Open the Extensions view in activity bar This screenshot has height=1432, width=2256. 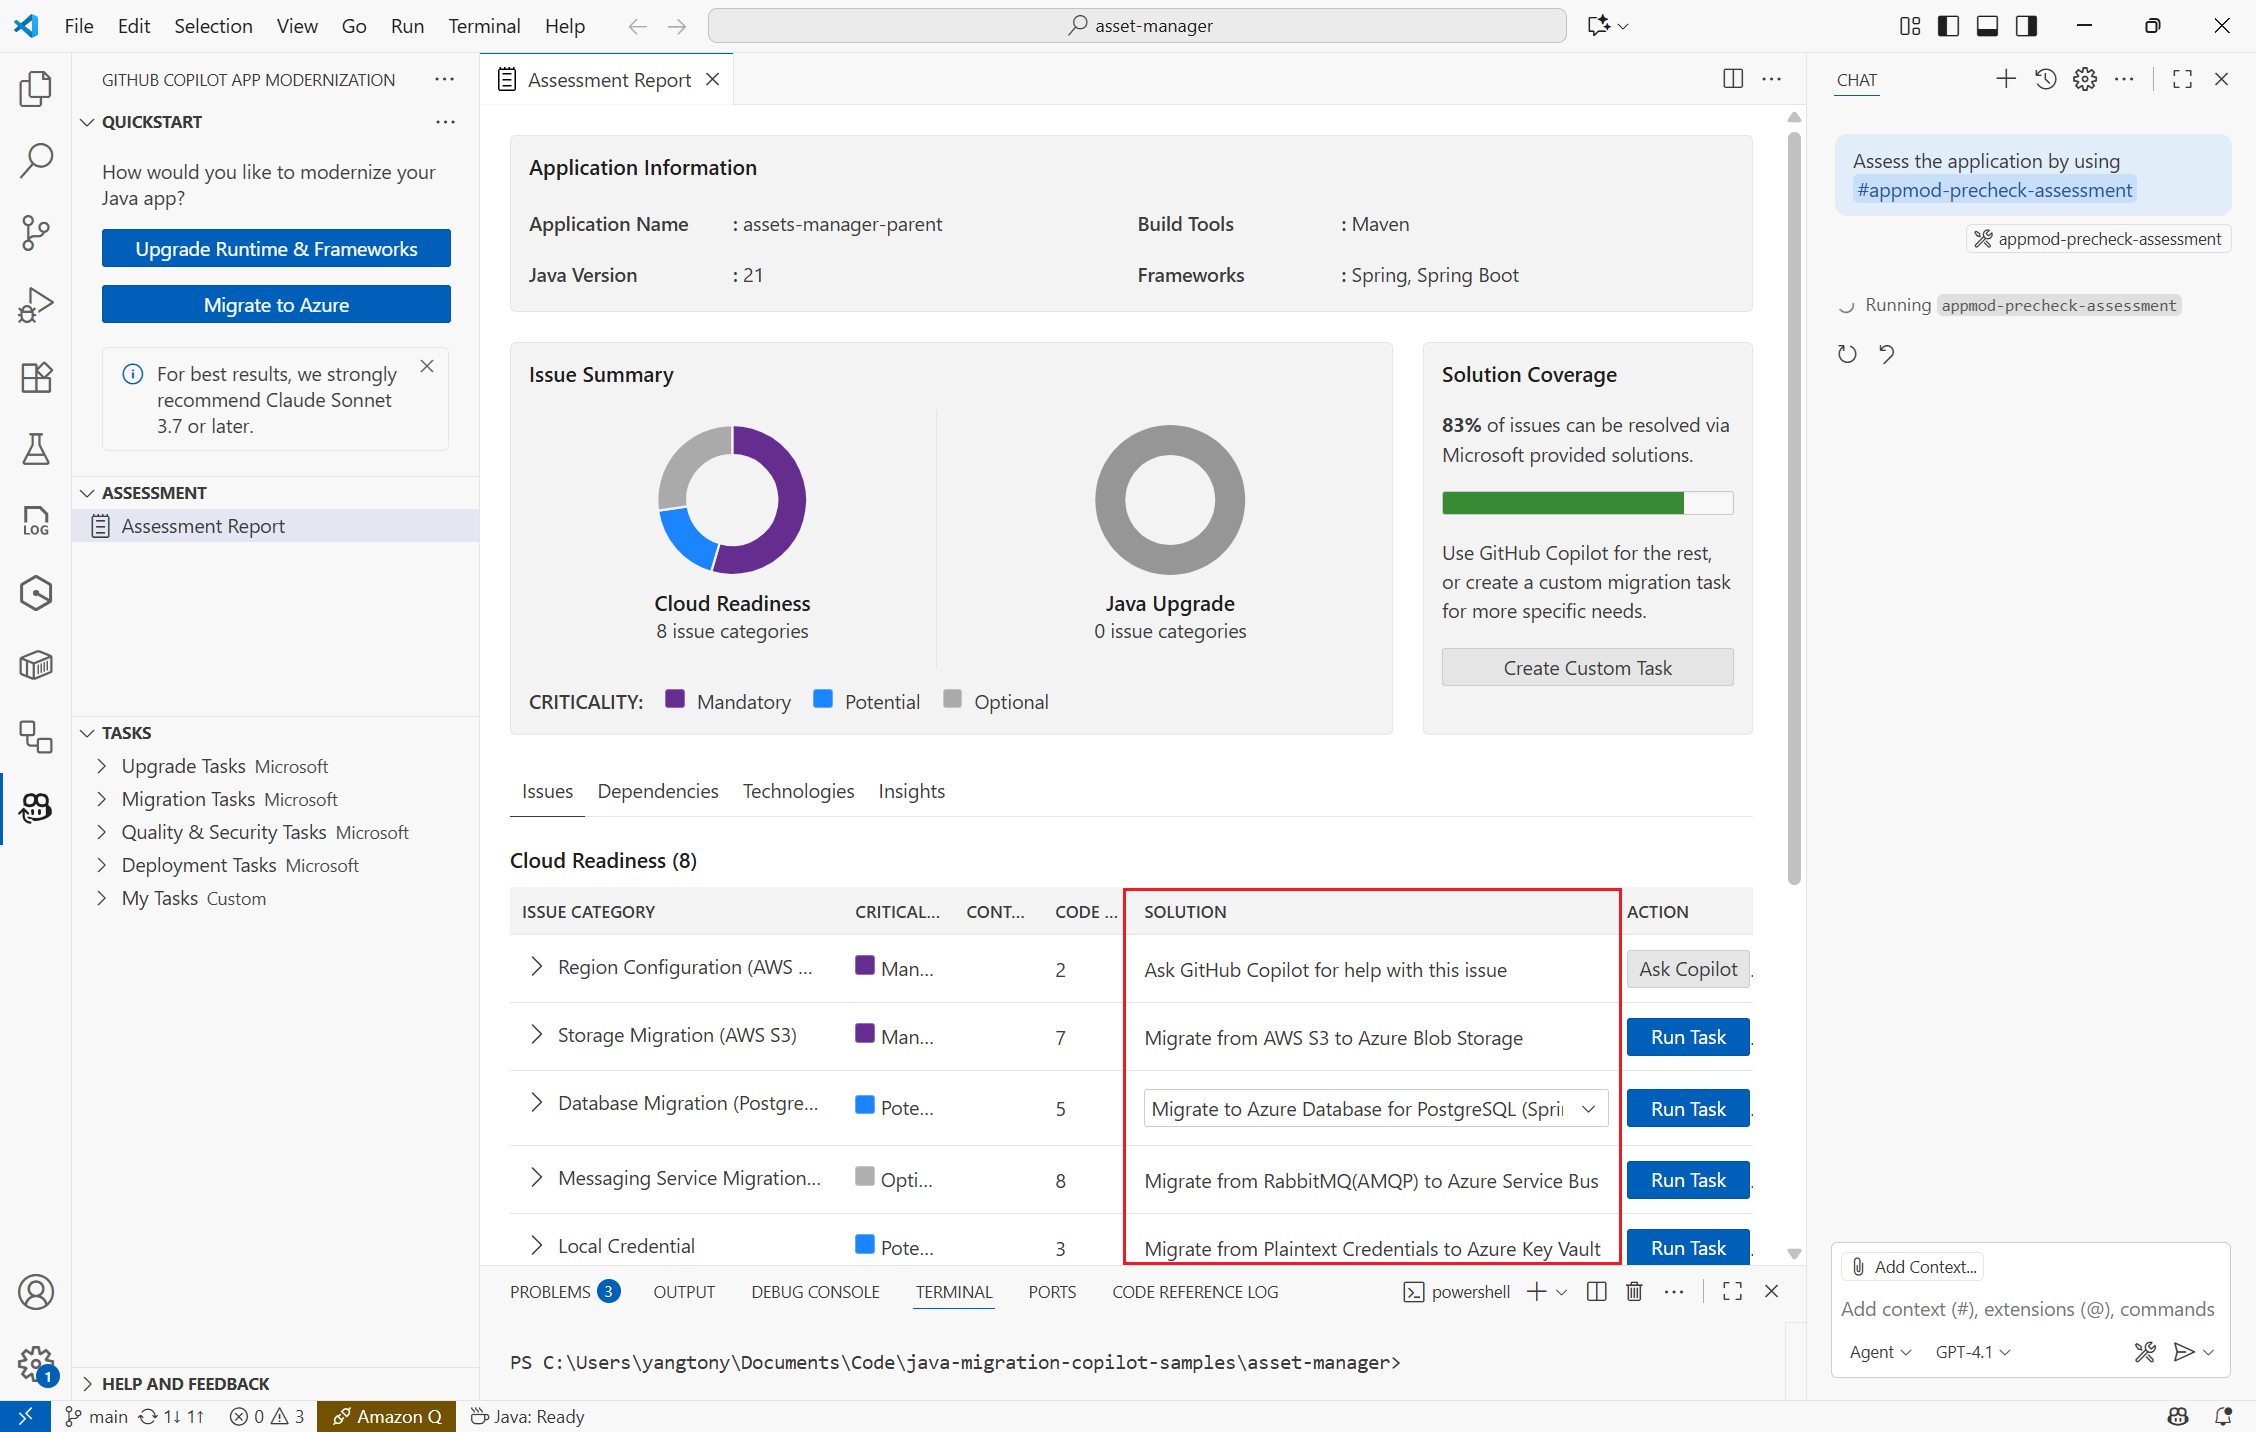tap(36, 377)
